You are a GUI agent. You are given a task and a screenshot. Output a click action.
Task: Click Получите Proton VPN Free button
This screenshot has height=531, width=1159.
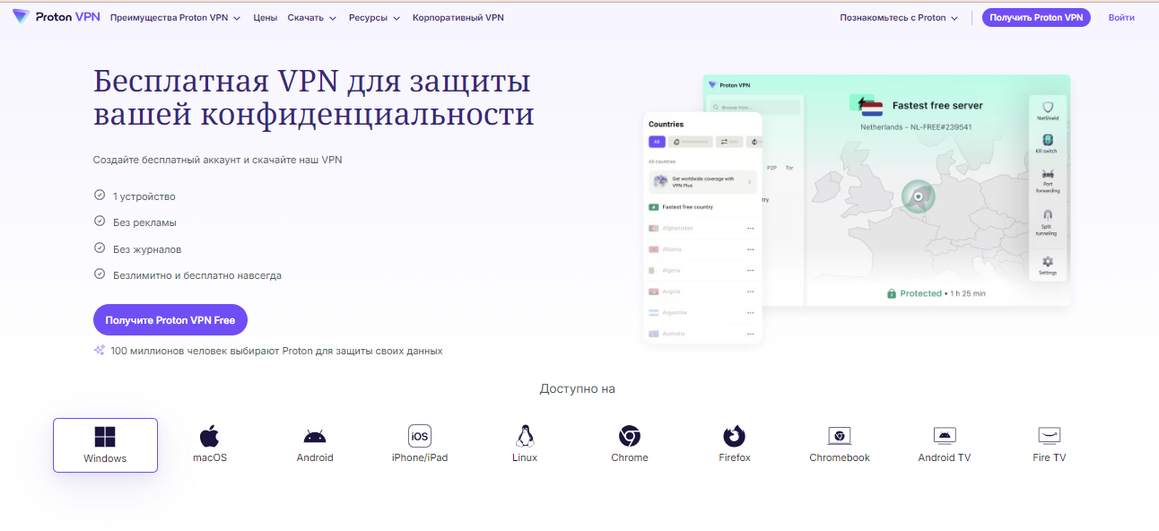coord(170,320)
